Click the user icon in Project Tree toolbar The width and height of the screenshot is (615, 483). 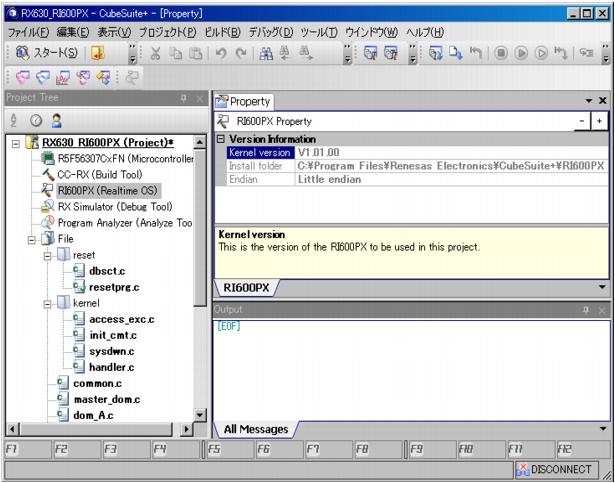tap(56, 119)
